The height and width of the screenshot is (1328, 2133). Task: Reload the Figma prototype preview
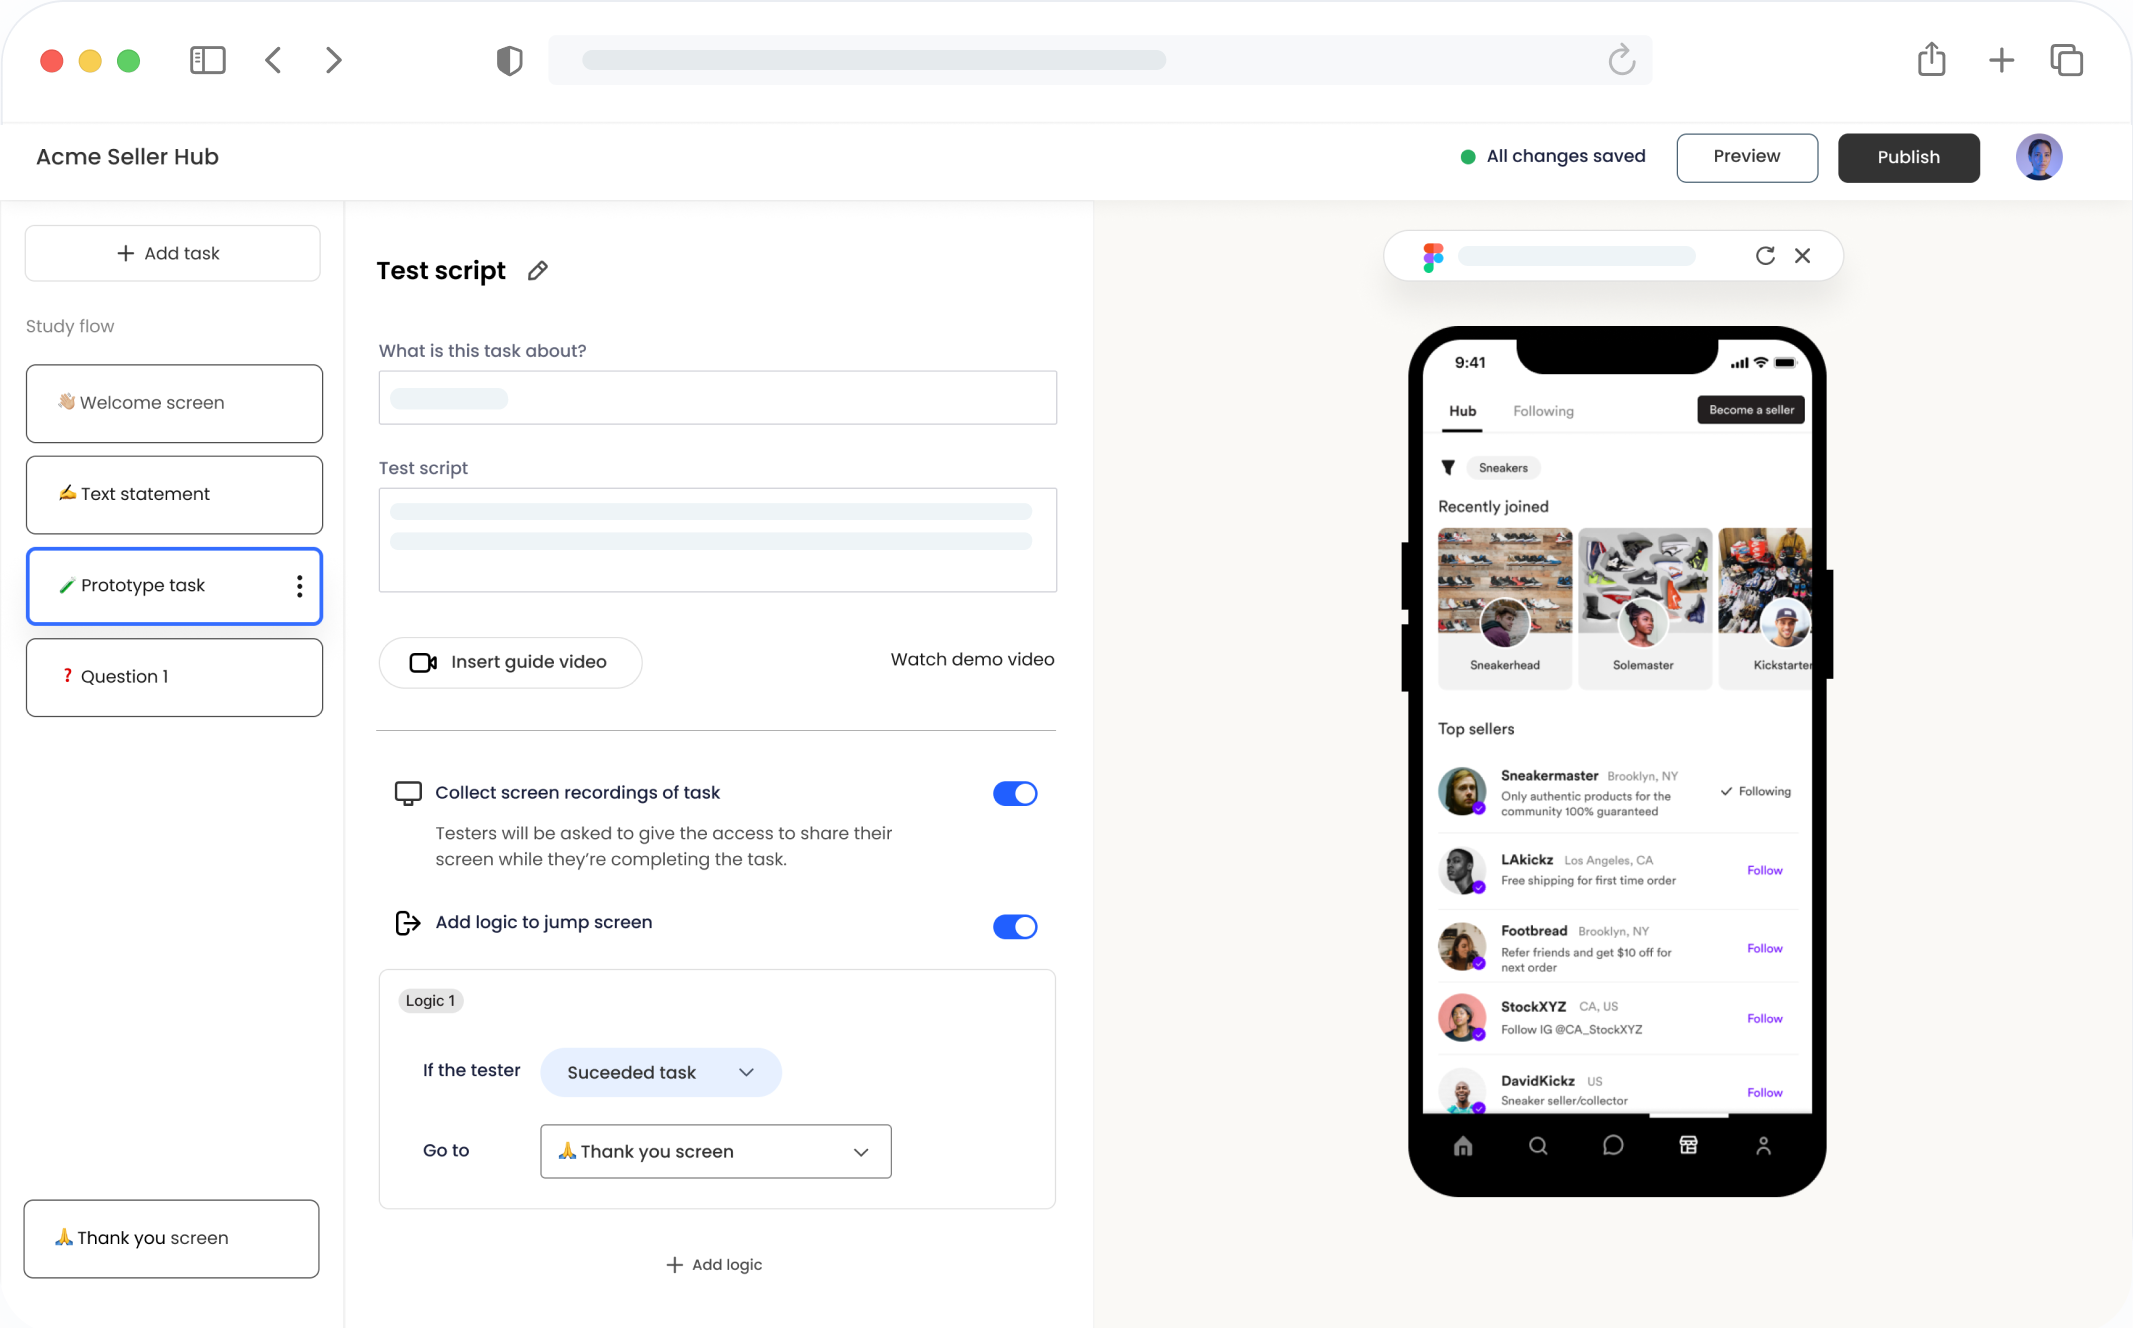coord(1765,256)
